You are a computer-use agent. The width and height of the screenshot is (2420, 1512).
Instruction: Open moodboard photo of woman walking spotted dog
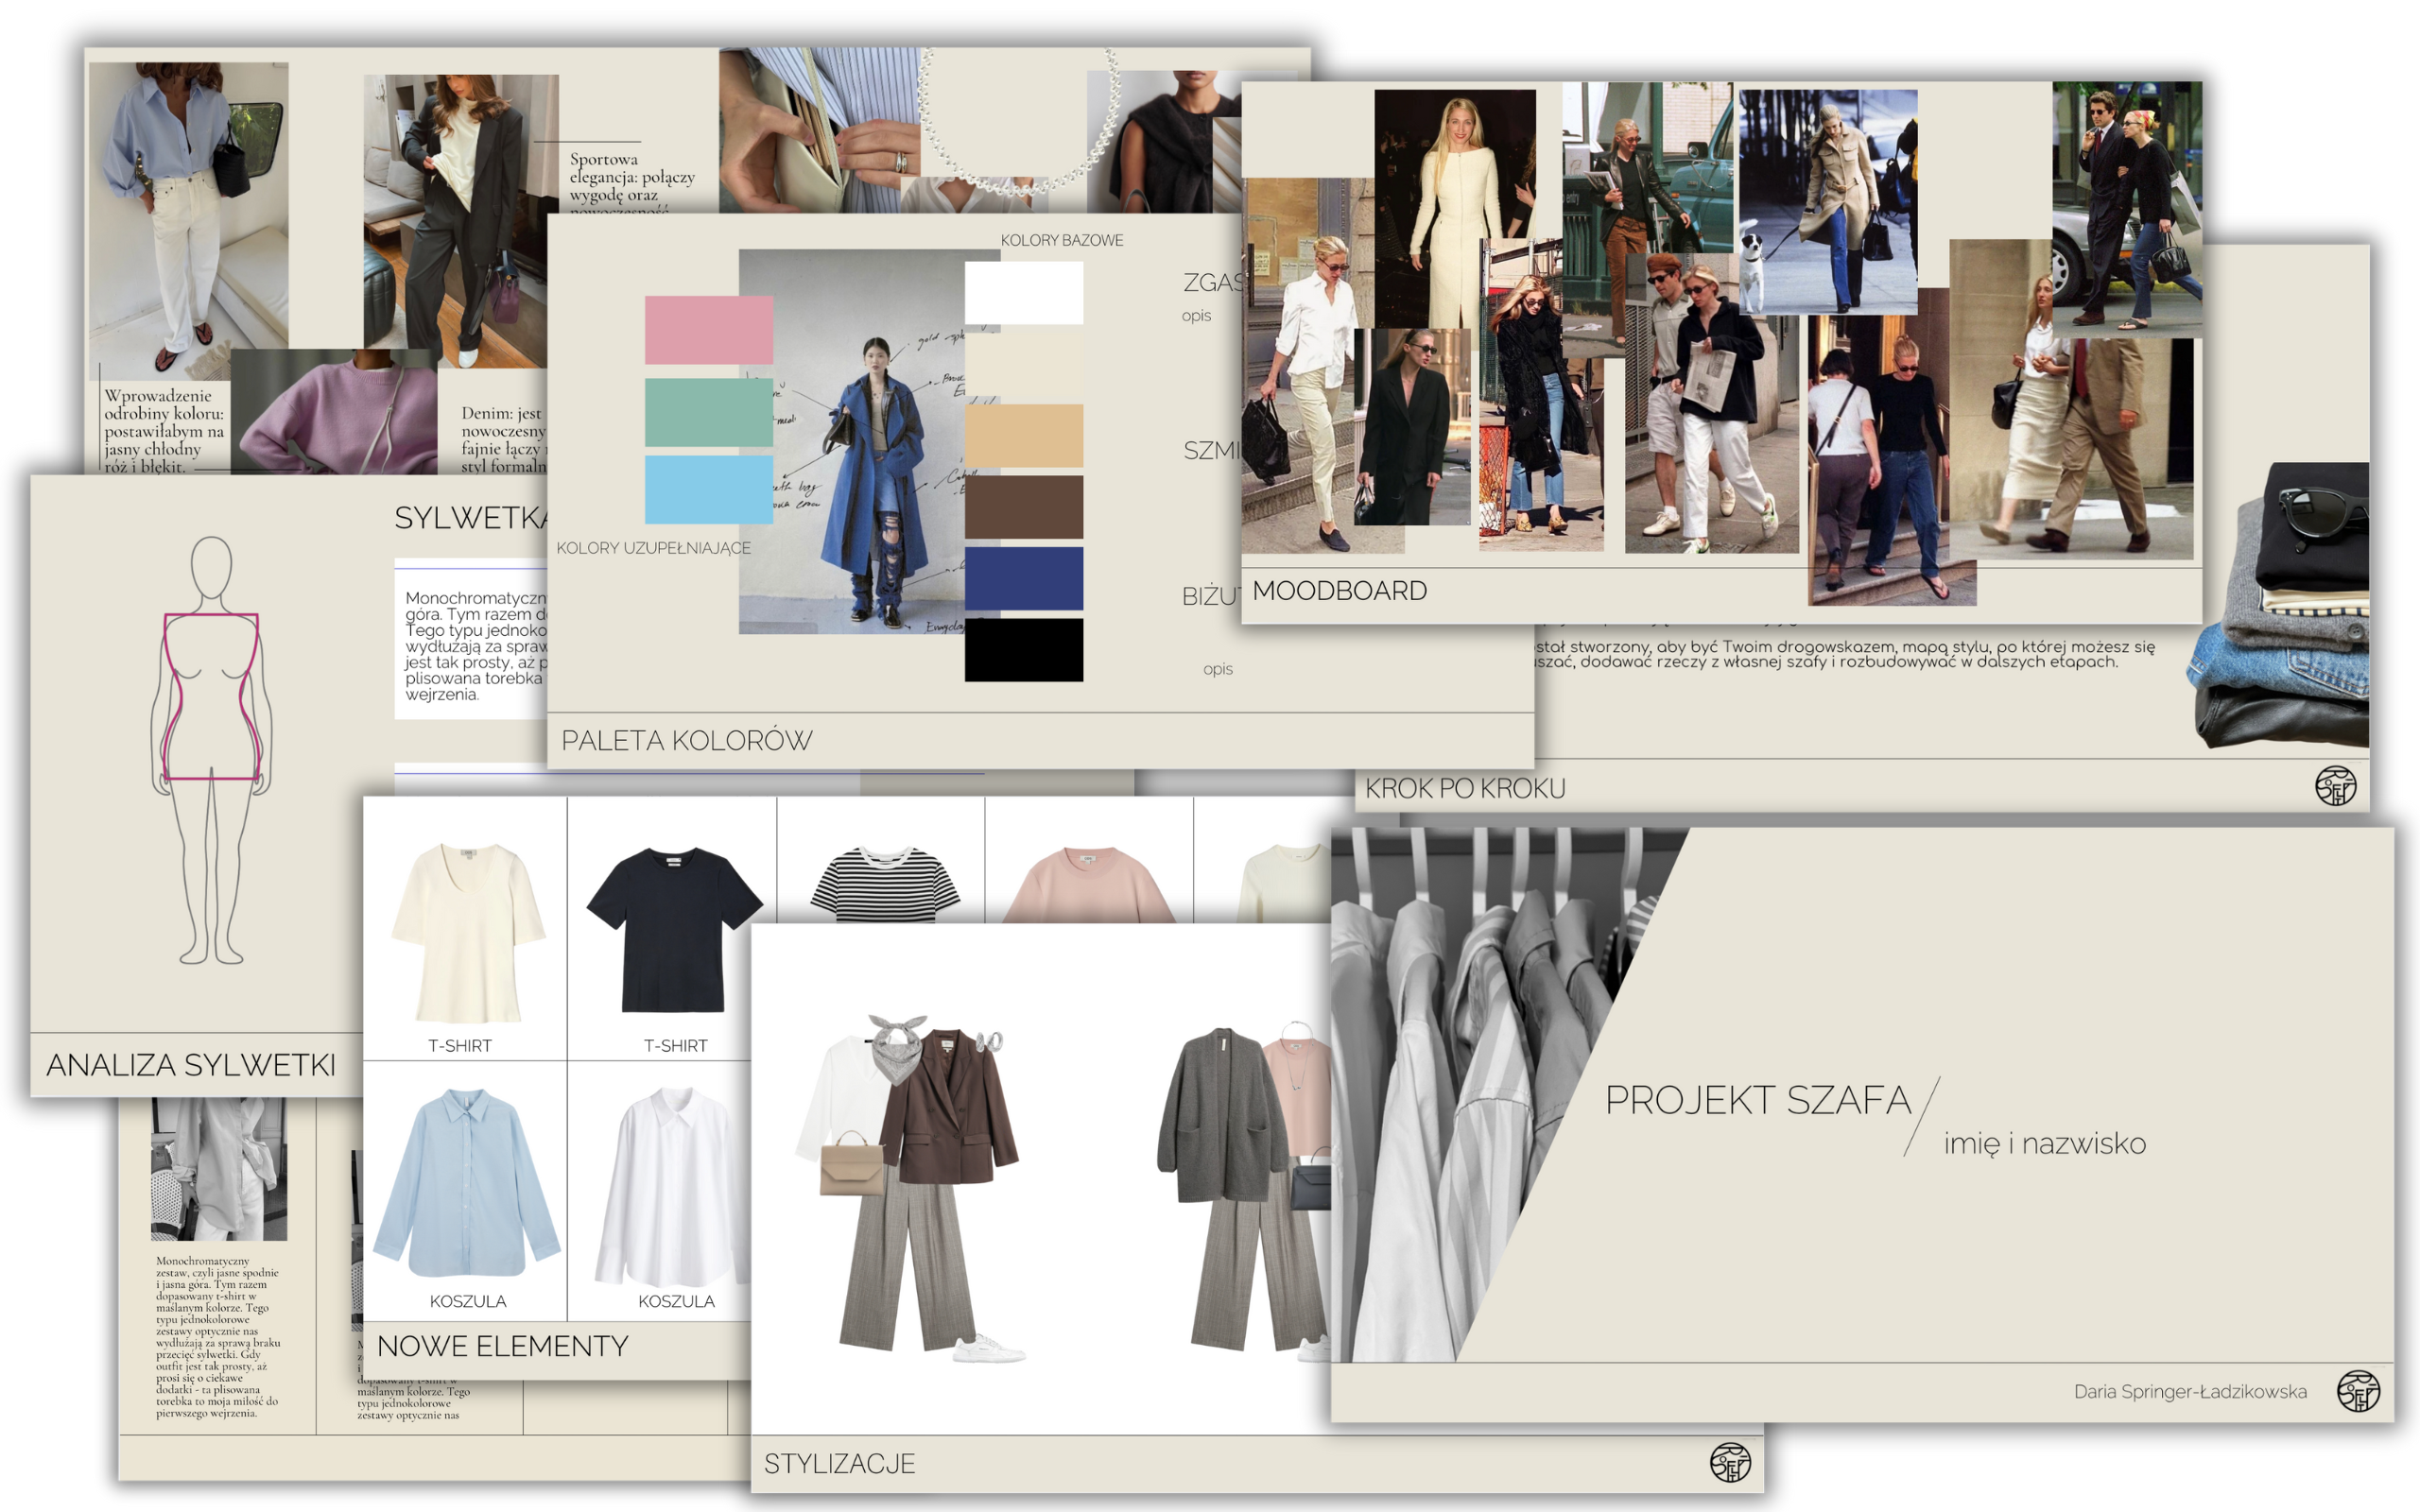(x=1828, y=202)
